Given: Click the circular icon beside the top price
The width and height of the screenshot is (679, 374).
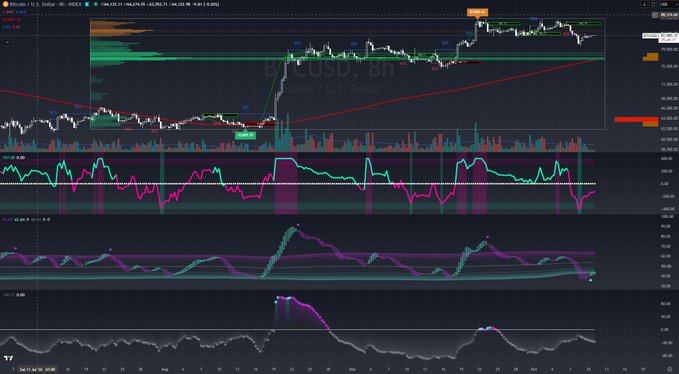Looking at the screenshot, I should click(655, 15).
